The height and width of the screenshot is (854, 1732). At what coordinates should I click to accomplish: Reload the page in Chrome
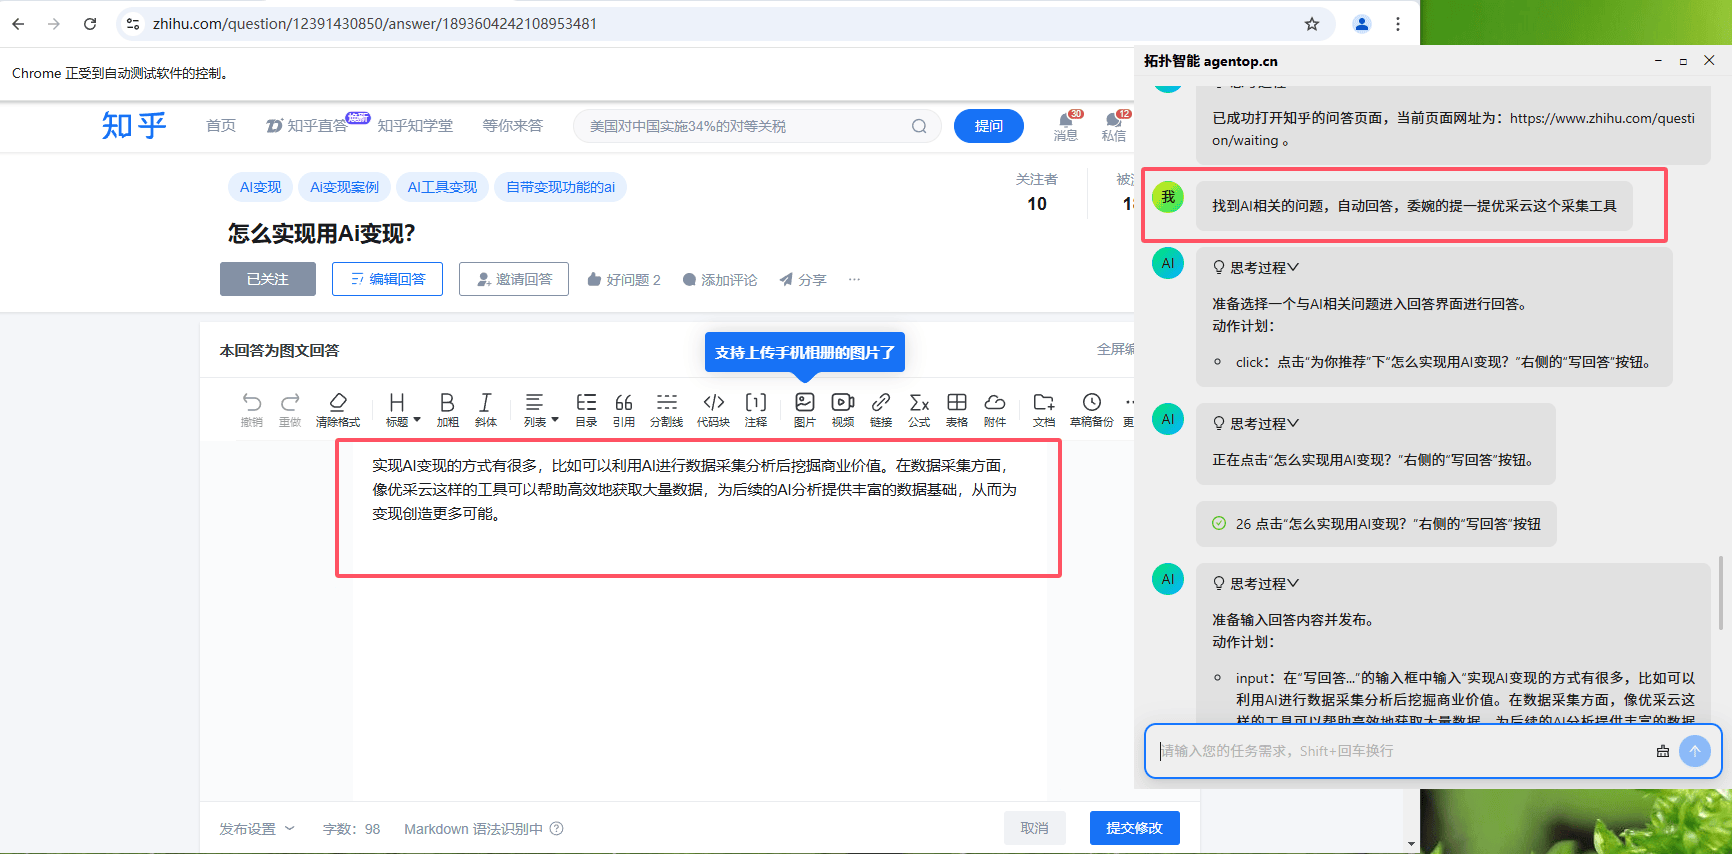coord(90,24)
